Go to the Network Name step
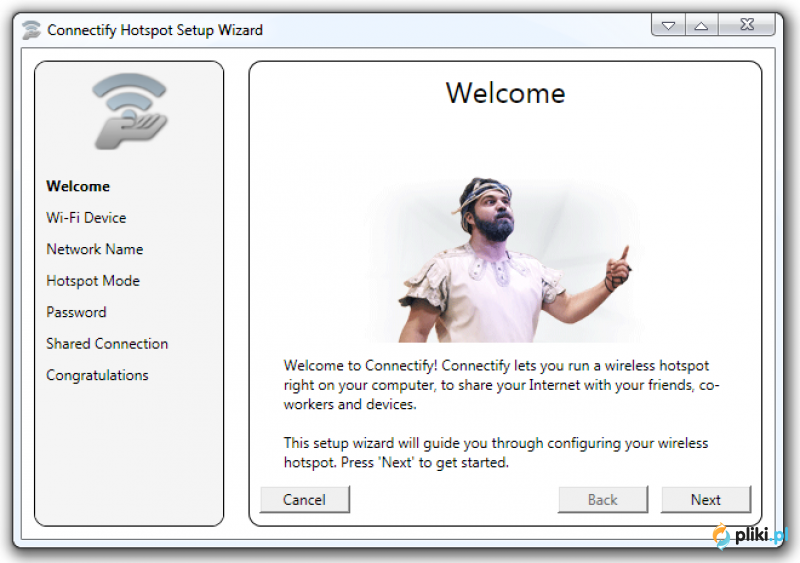 pos(95,250)
